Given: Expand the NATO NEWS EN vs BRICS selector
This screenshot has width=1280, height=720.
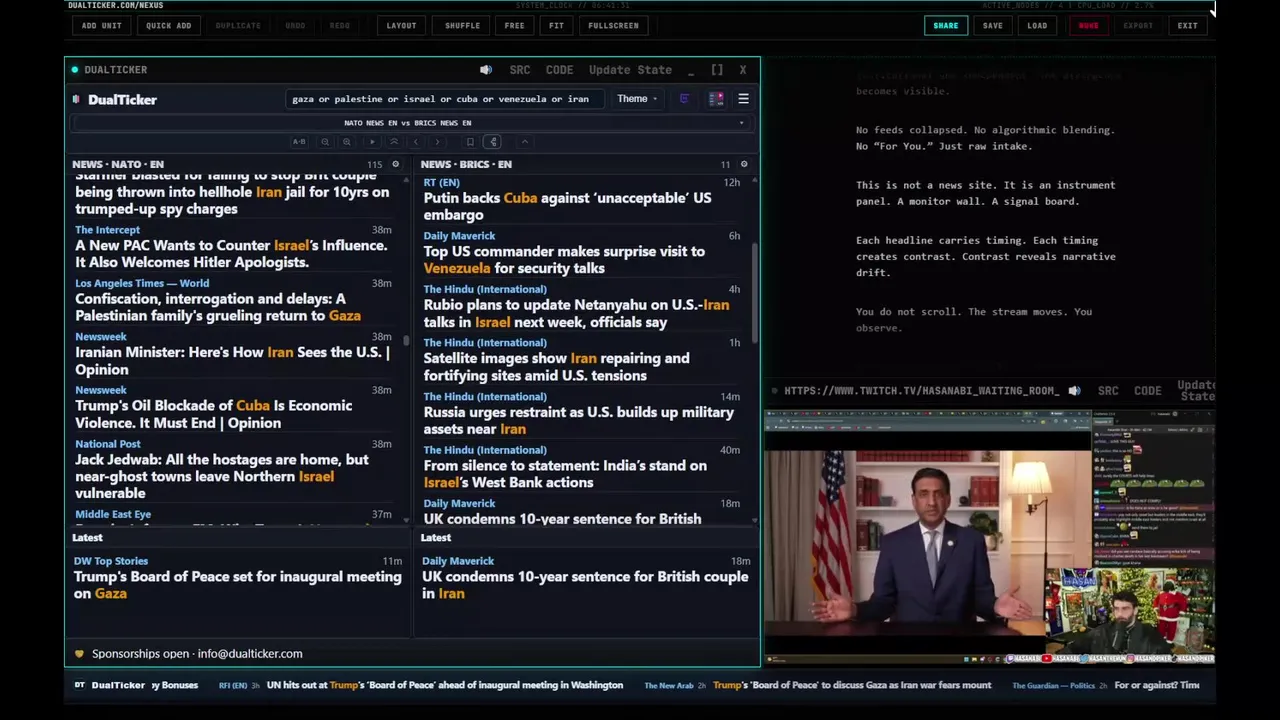Looking at the screenshot, I should pyautogui.click(x=412, y=123).
